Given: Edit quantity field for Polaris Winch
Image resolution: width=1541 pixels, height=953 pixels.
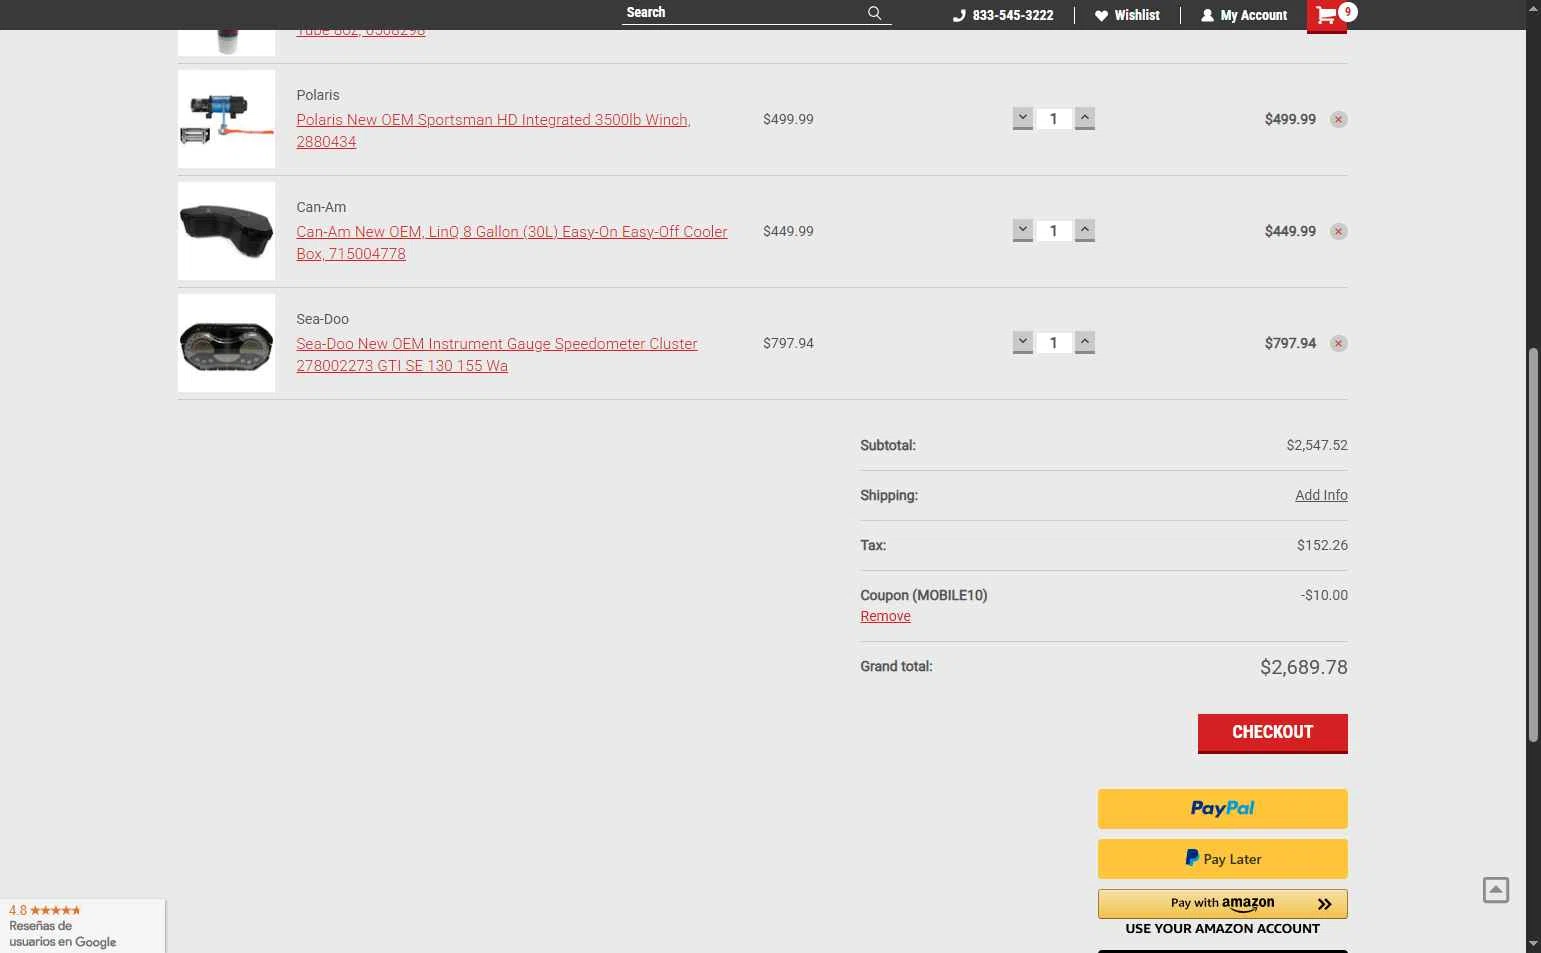Looking at the screenshot, I should click(1053, 119).
